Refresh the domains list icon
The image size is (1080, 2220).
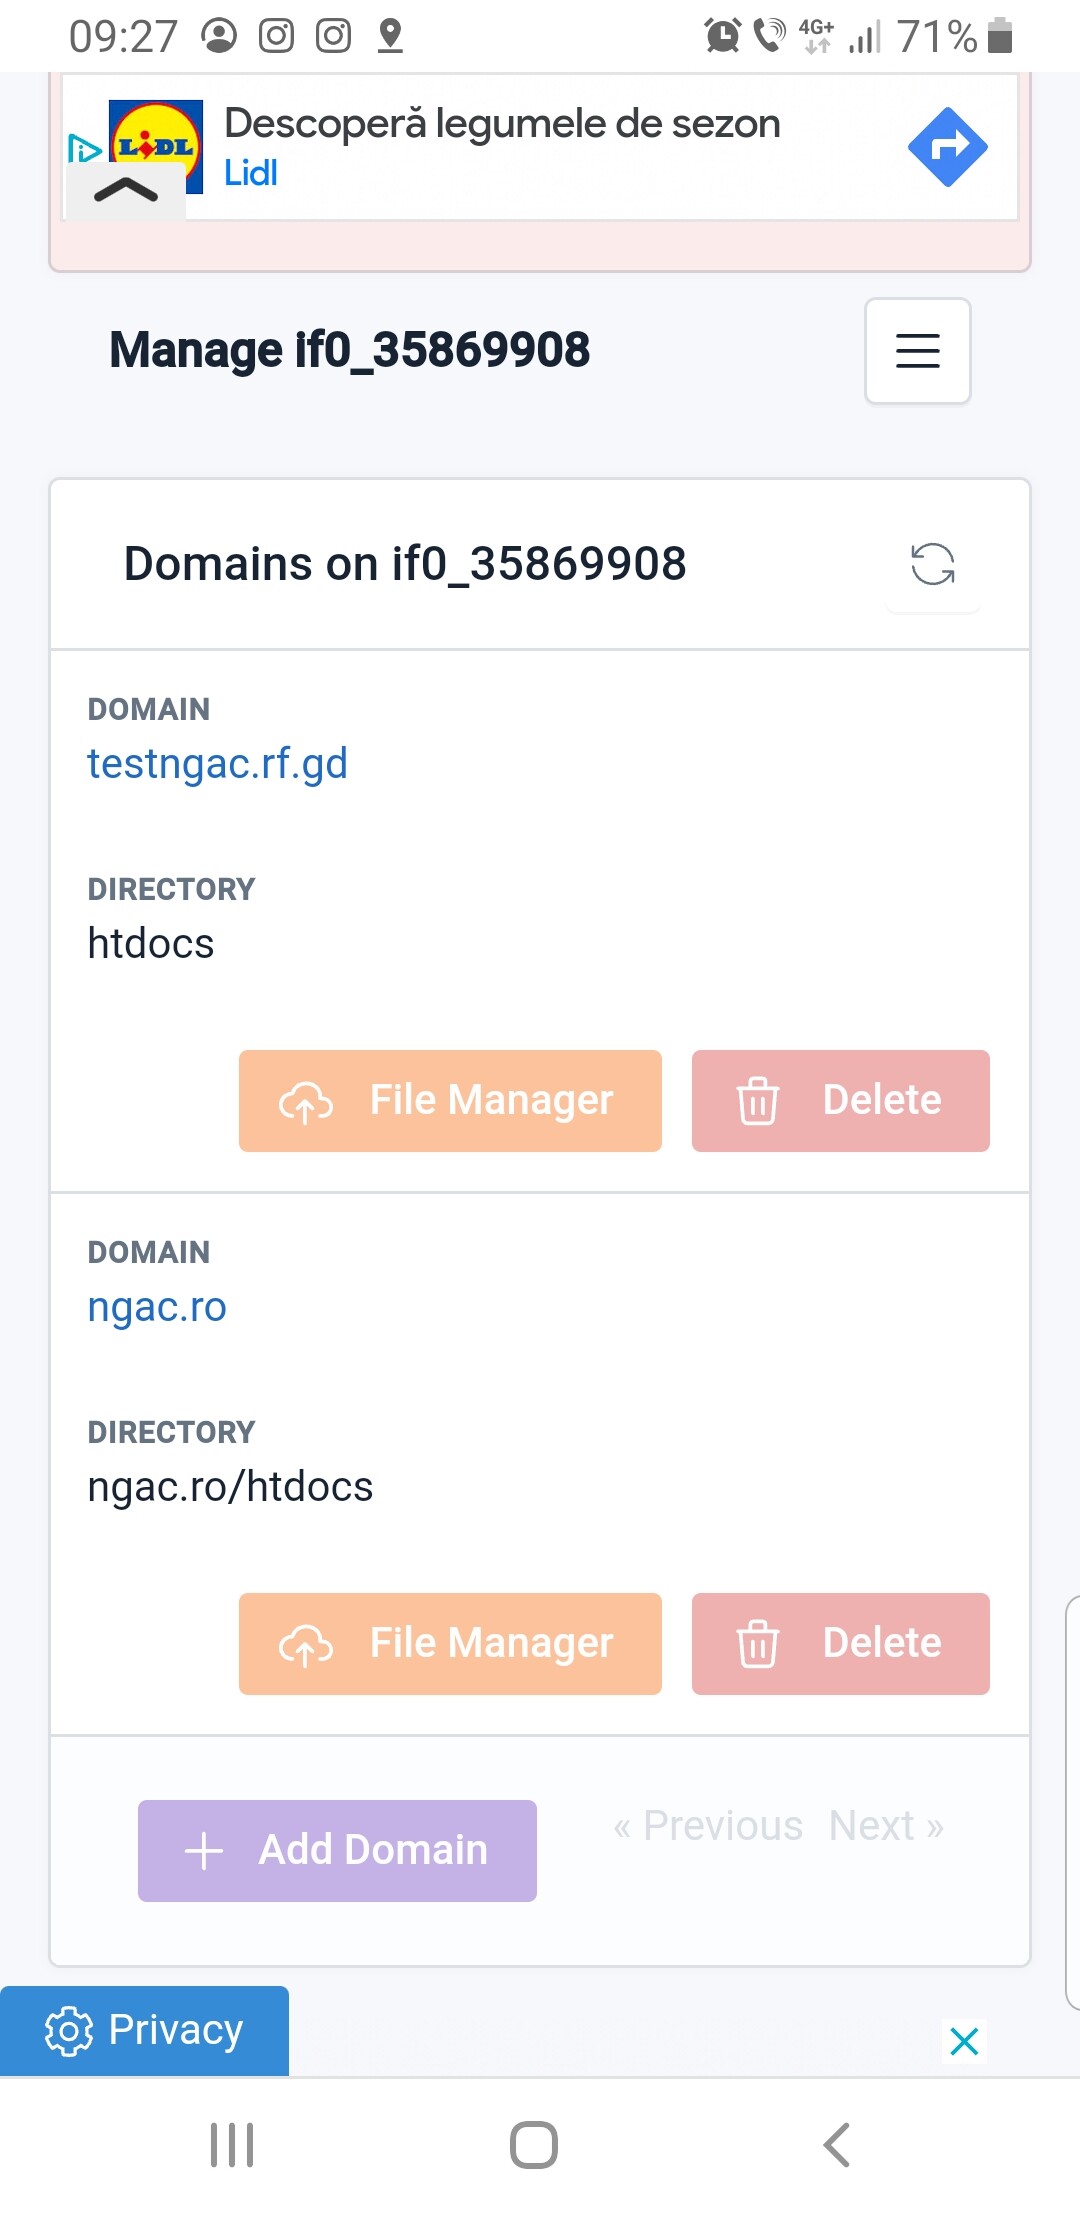(x=932, y=564)
